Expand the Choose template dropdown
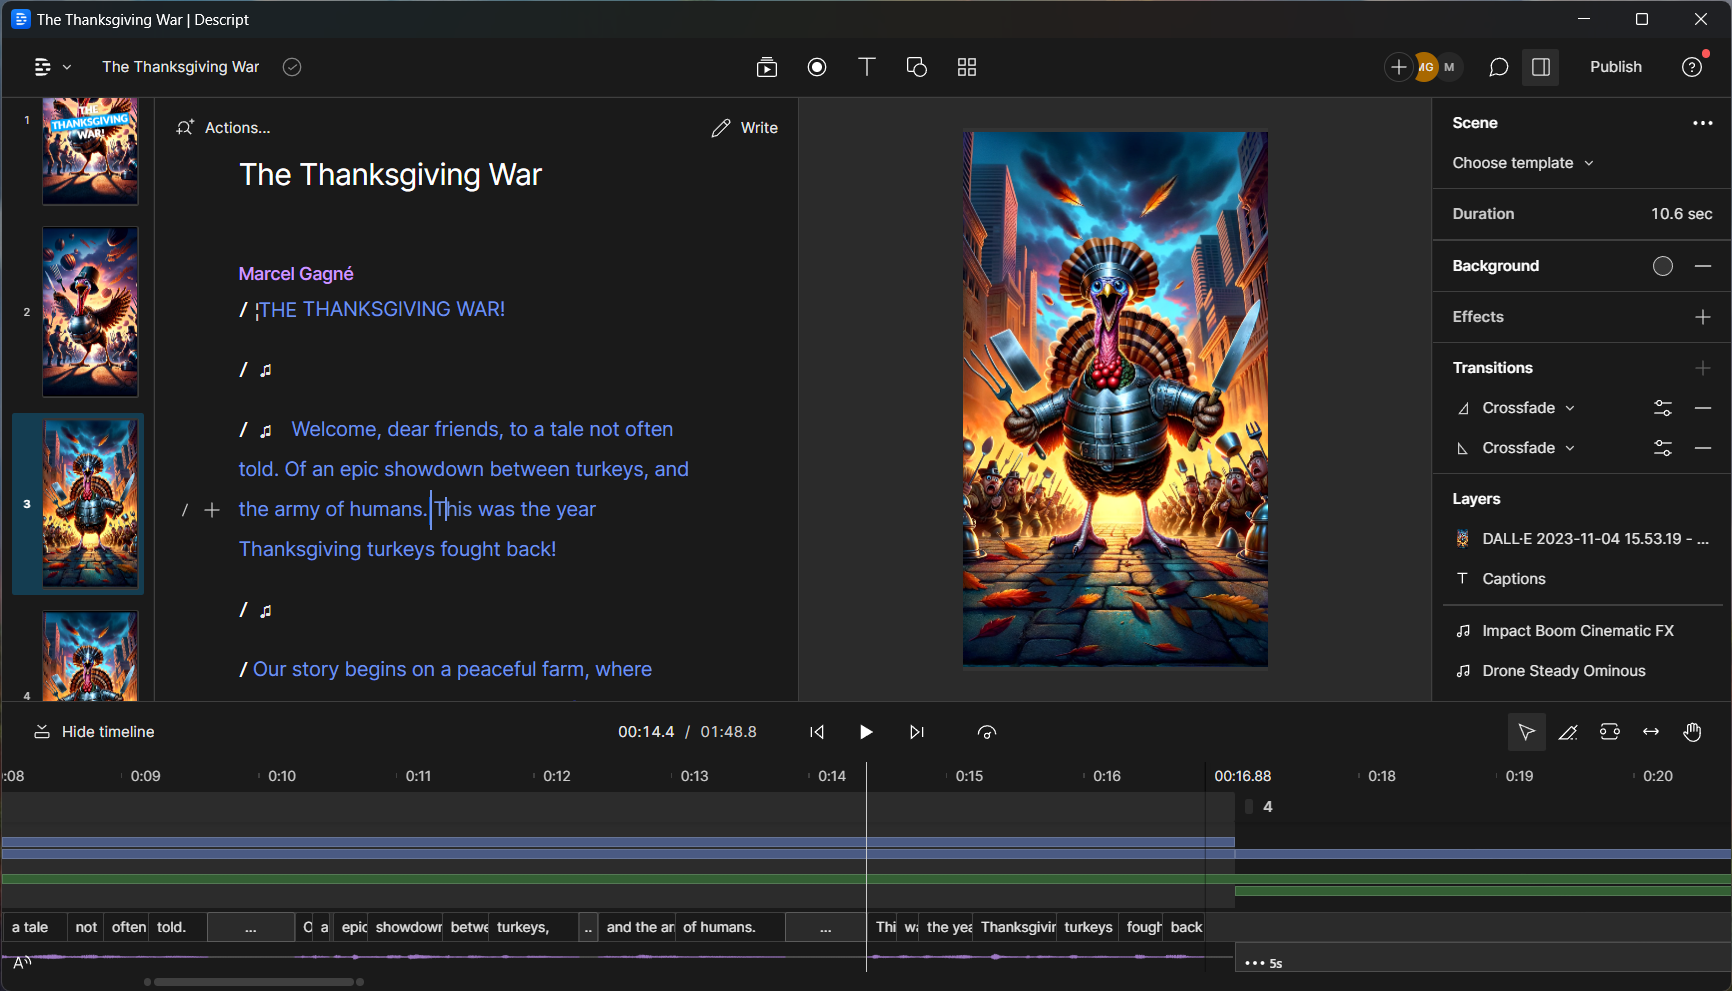Screen dimensions: 1732x991 click(1522, 163)
